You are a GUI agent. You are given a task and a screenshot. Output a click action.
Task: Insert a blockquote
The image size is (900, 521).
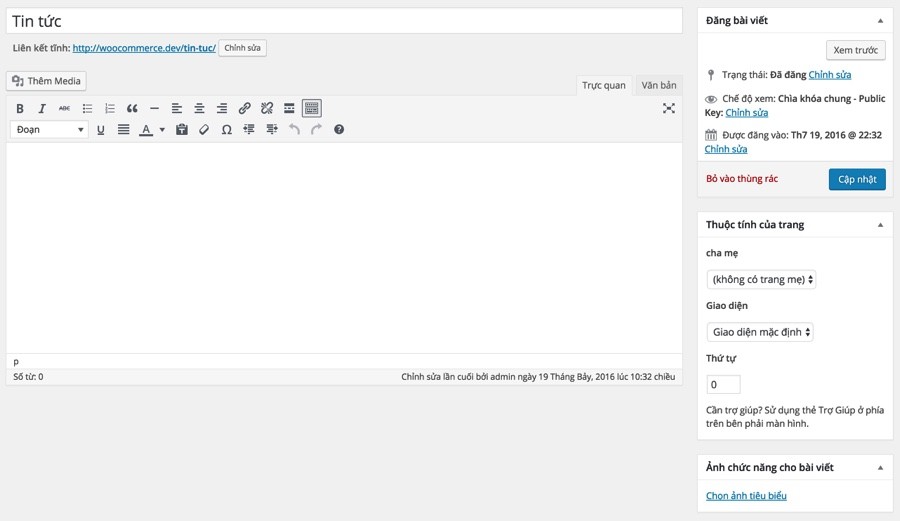pos(132,108)
